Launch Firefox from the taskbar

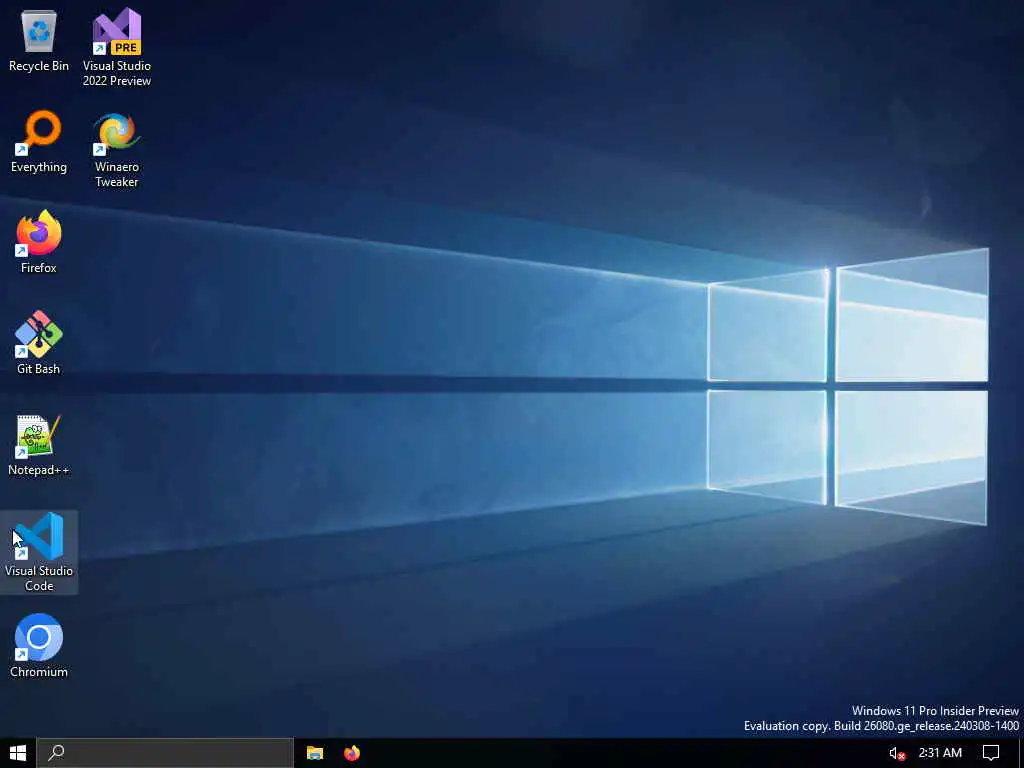coord(352,753)
